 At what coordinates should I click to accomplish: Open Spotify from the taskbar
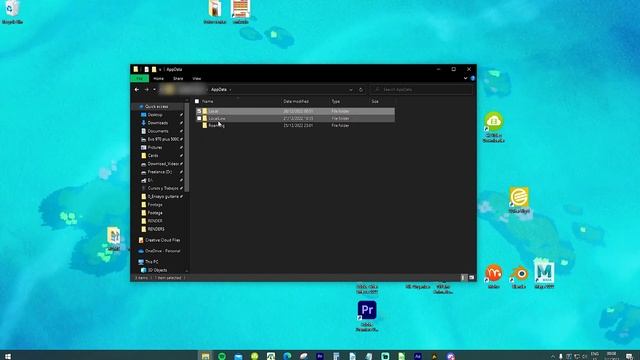[222, 356]
